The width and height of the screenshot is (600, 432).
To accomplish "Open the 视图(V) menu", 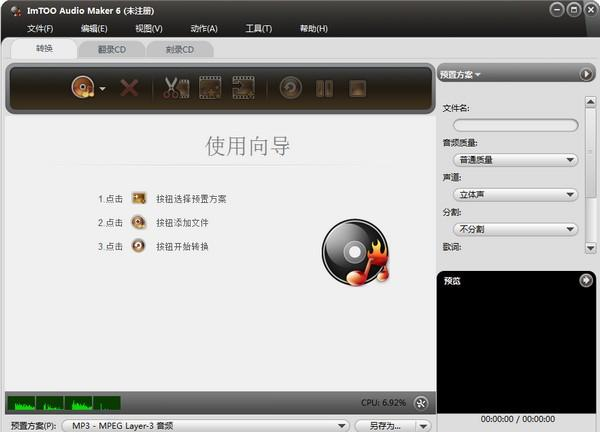I will [x=149, y=29].
